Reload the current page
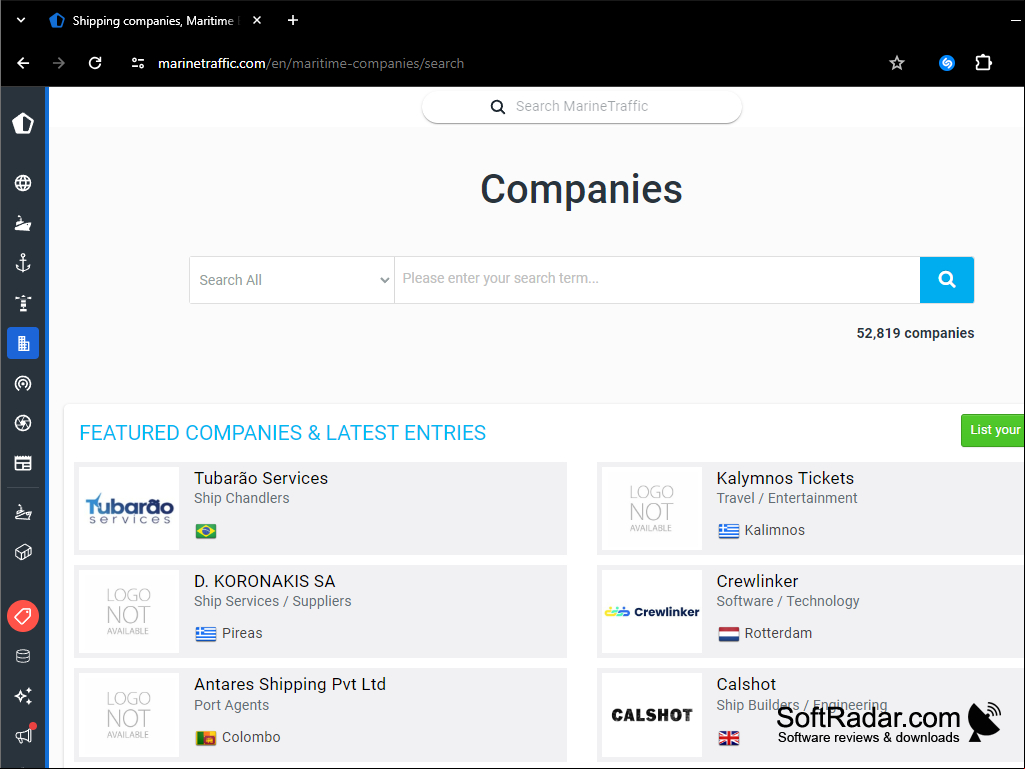 pyautogui.click(x=95, y=63)
